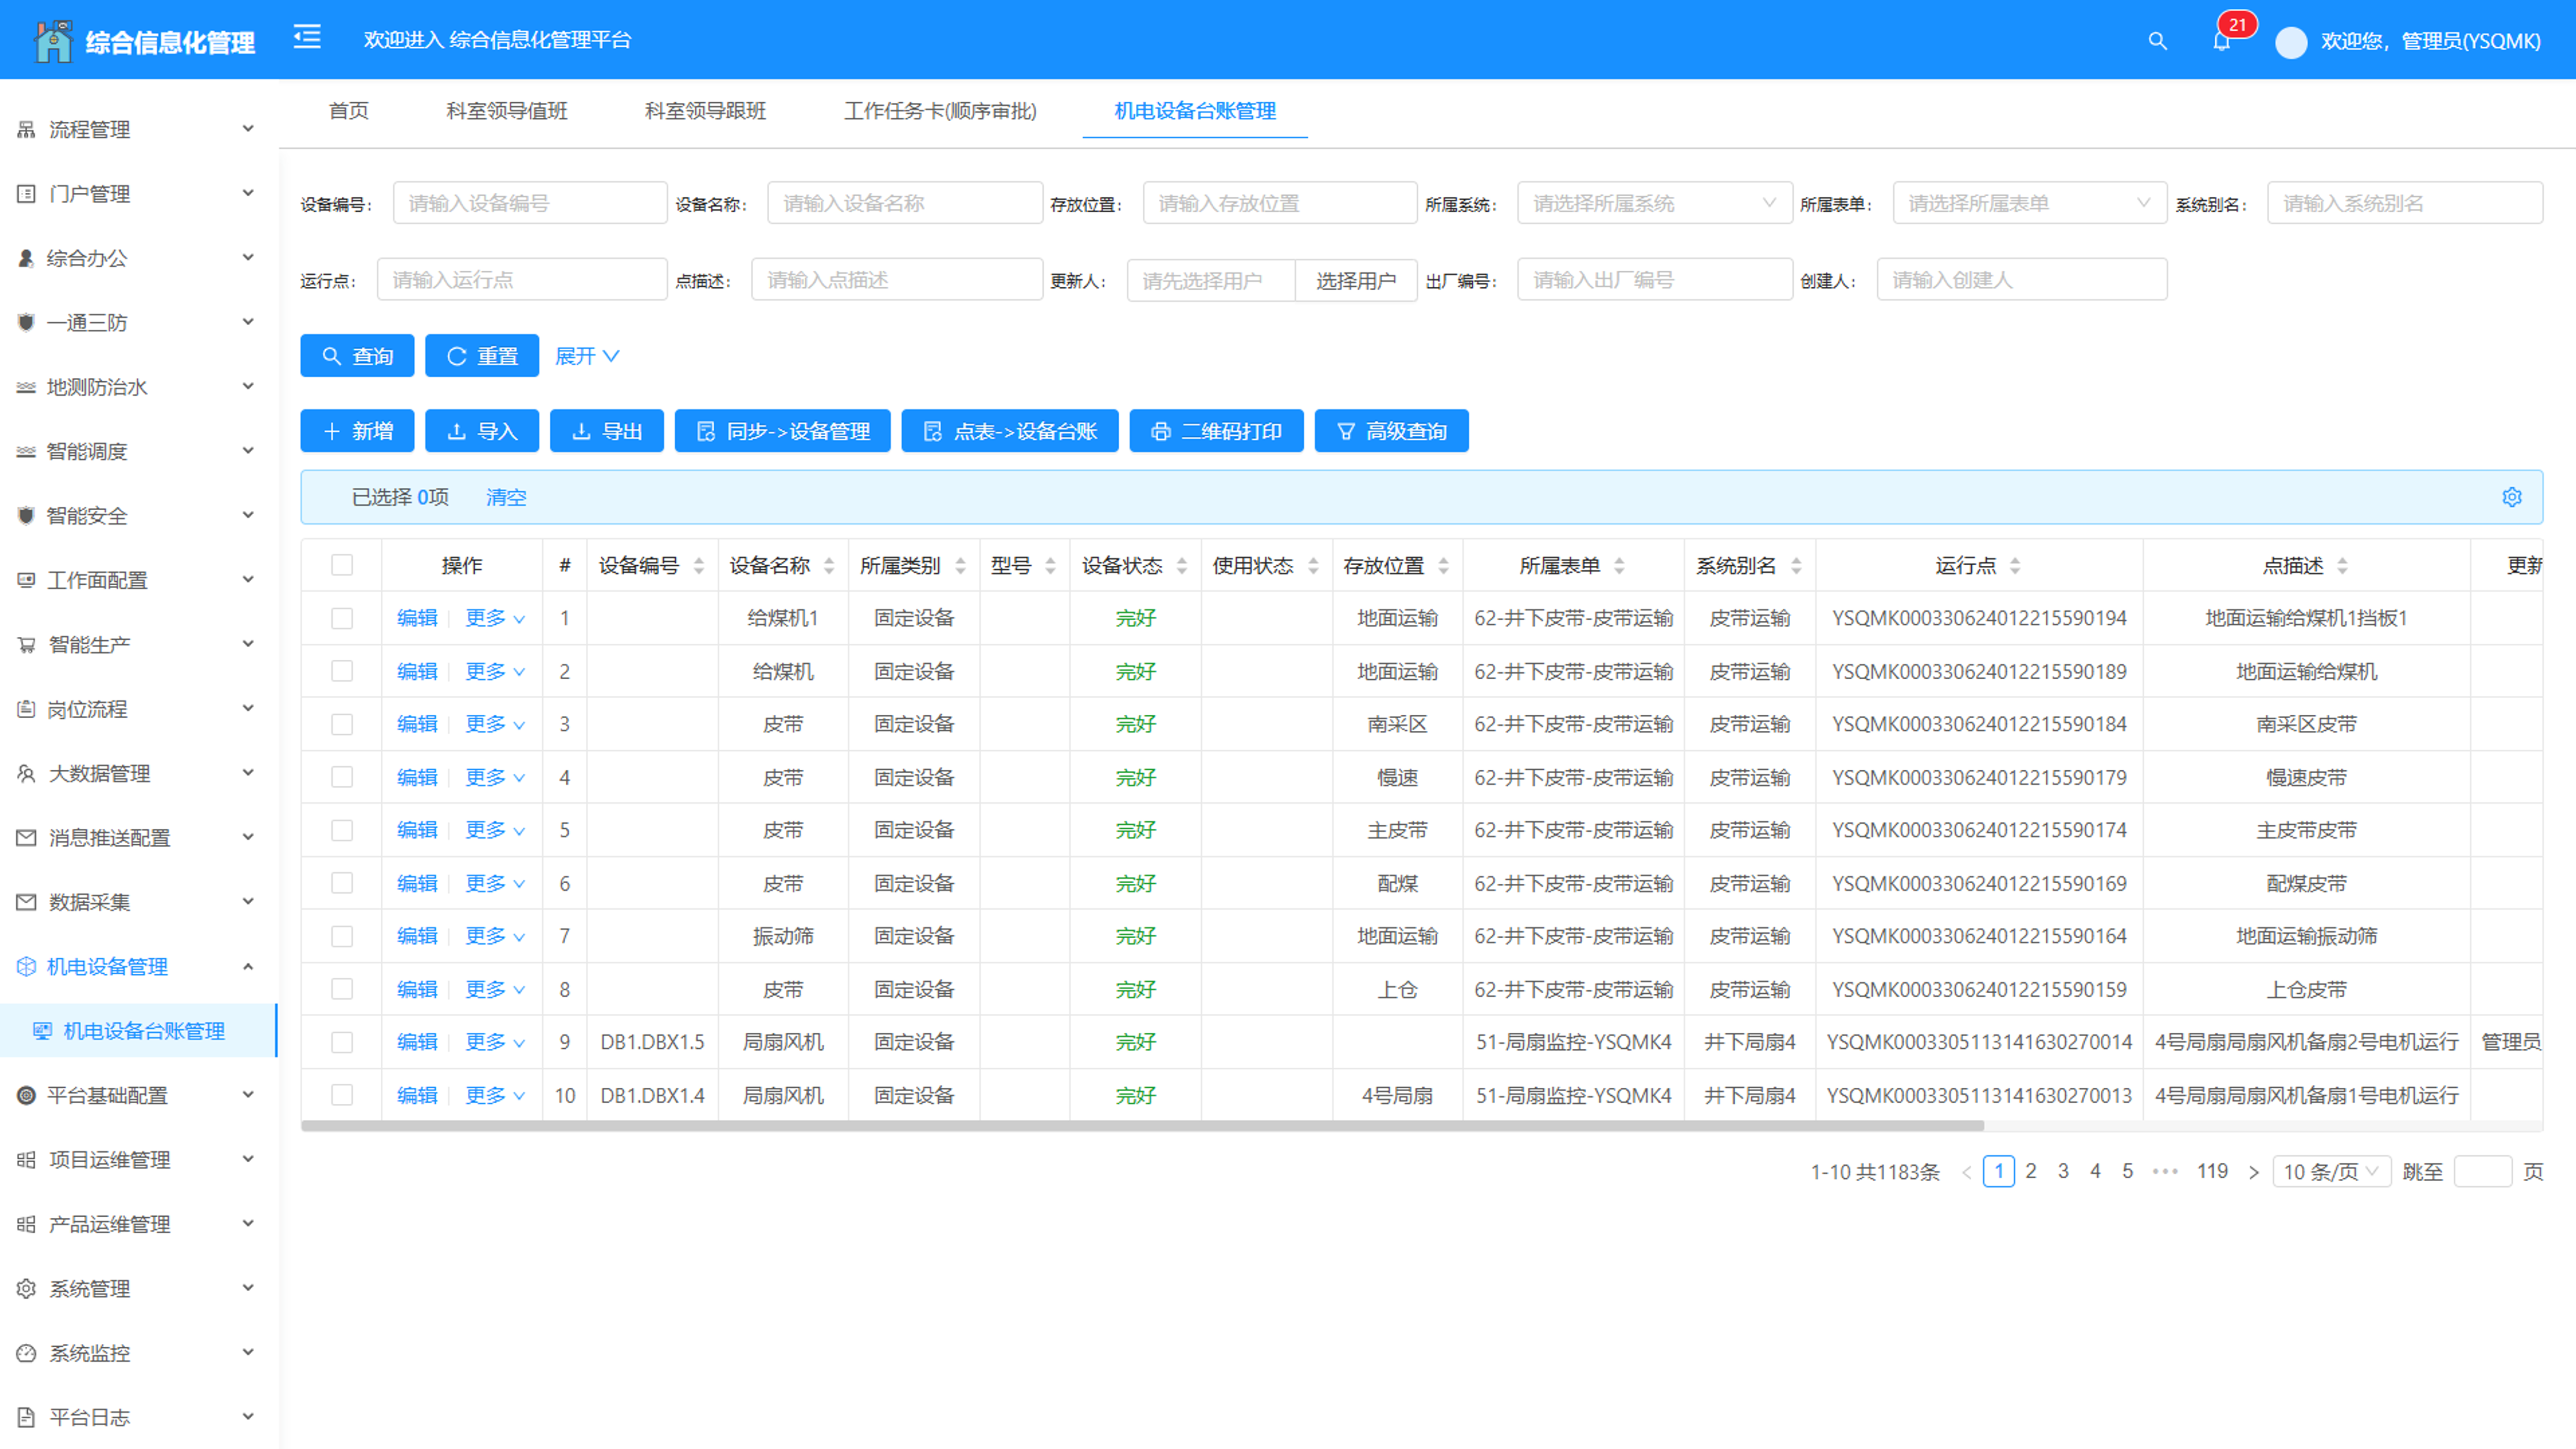The image size is (2576, 1449).
Task: Check the row 9 DB1.DBX1.5 checkbox
Action: pyautogui.click(x=342, y=1042)
